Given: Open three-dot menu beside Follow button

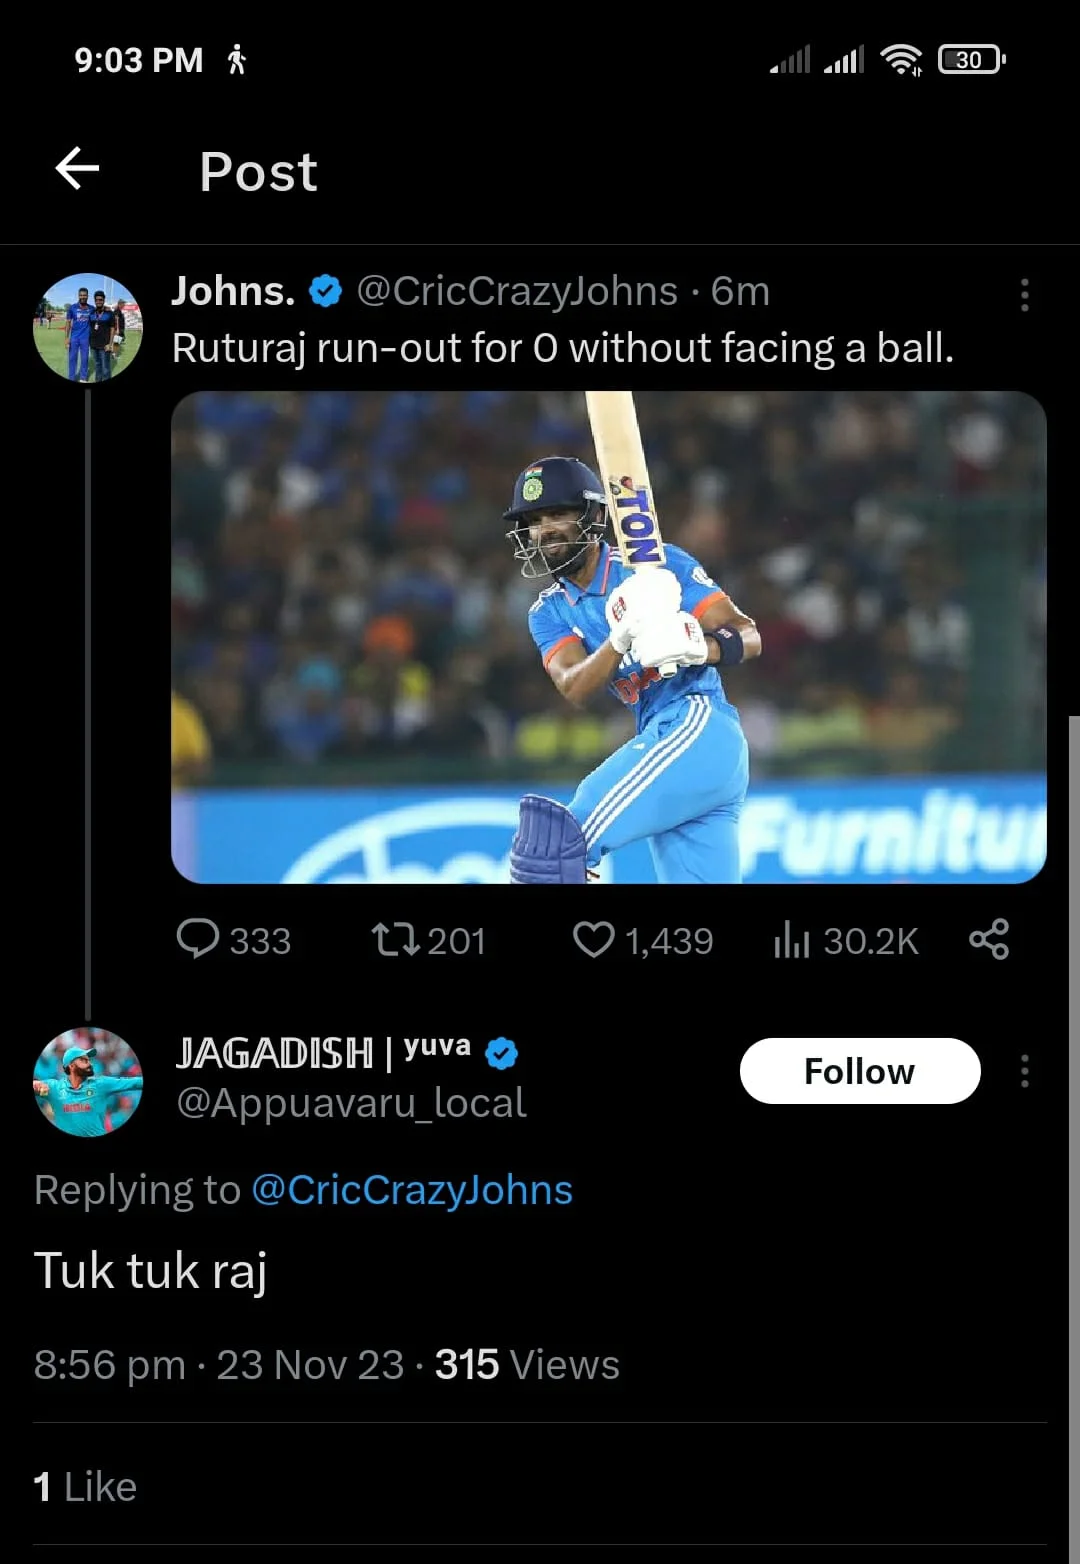Looking at the screenshot, I should pos(1024,1071).
